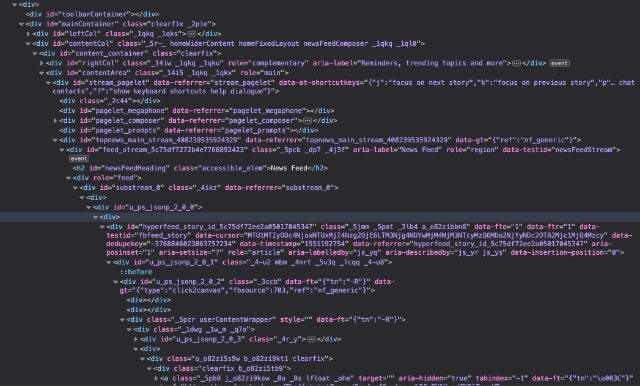The image size is (640, 386).
Task: Expand the anchor element with class _5pb8
Action: point(156,379)
